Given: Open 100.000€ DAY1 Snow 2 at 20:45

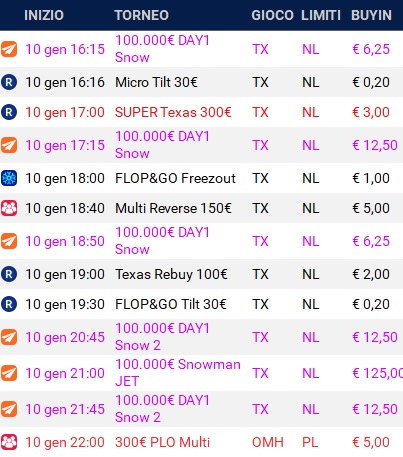Looking at the screenshot, I should 162,337.
